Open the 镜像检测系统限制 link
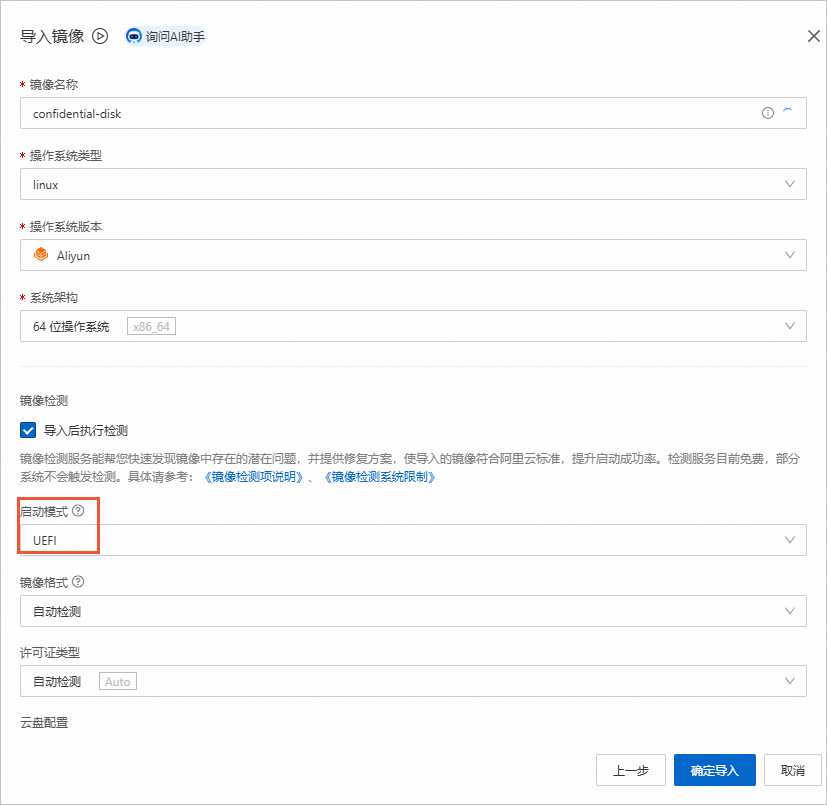Viewport: 827px width, 805px height. click(380, 477)
